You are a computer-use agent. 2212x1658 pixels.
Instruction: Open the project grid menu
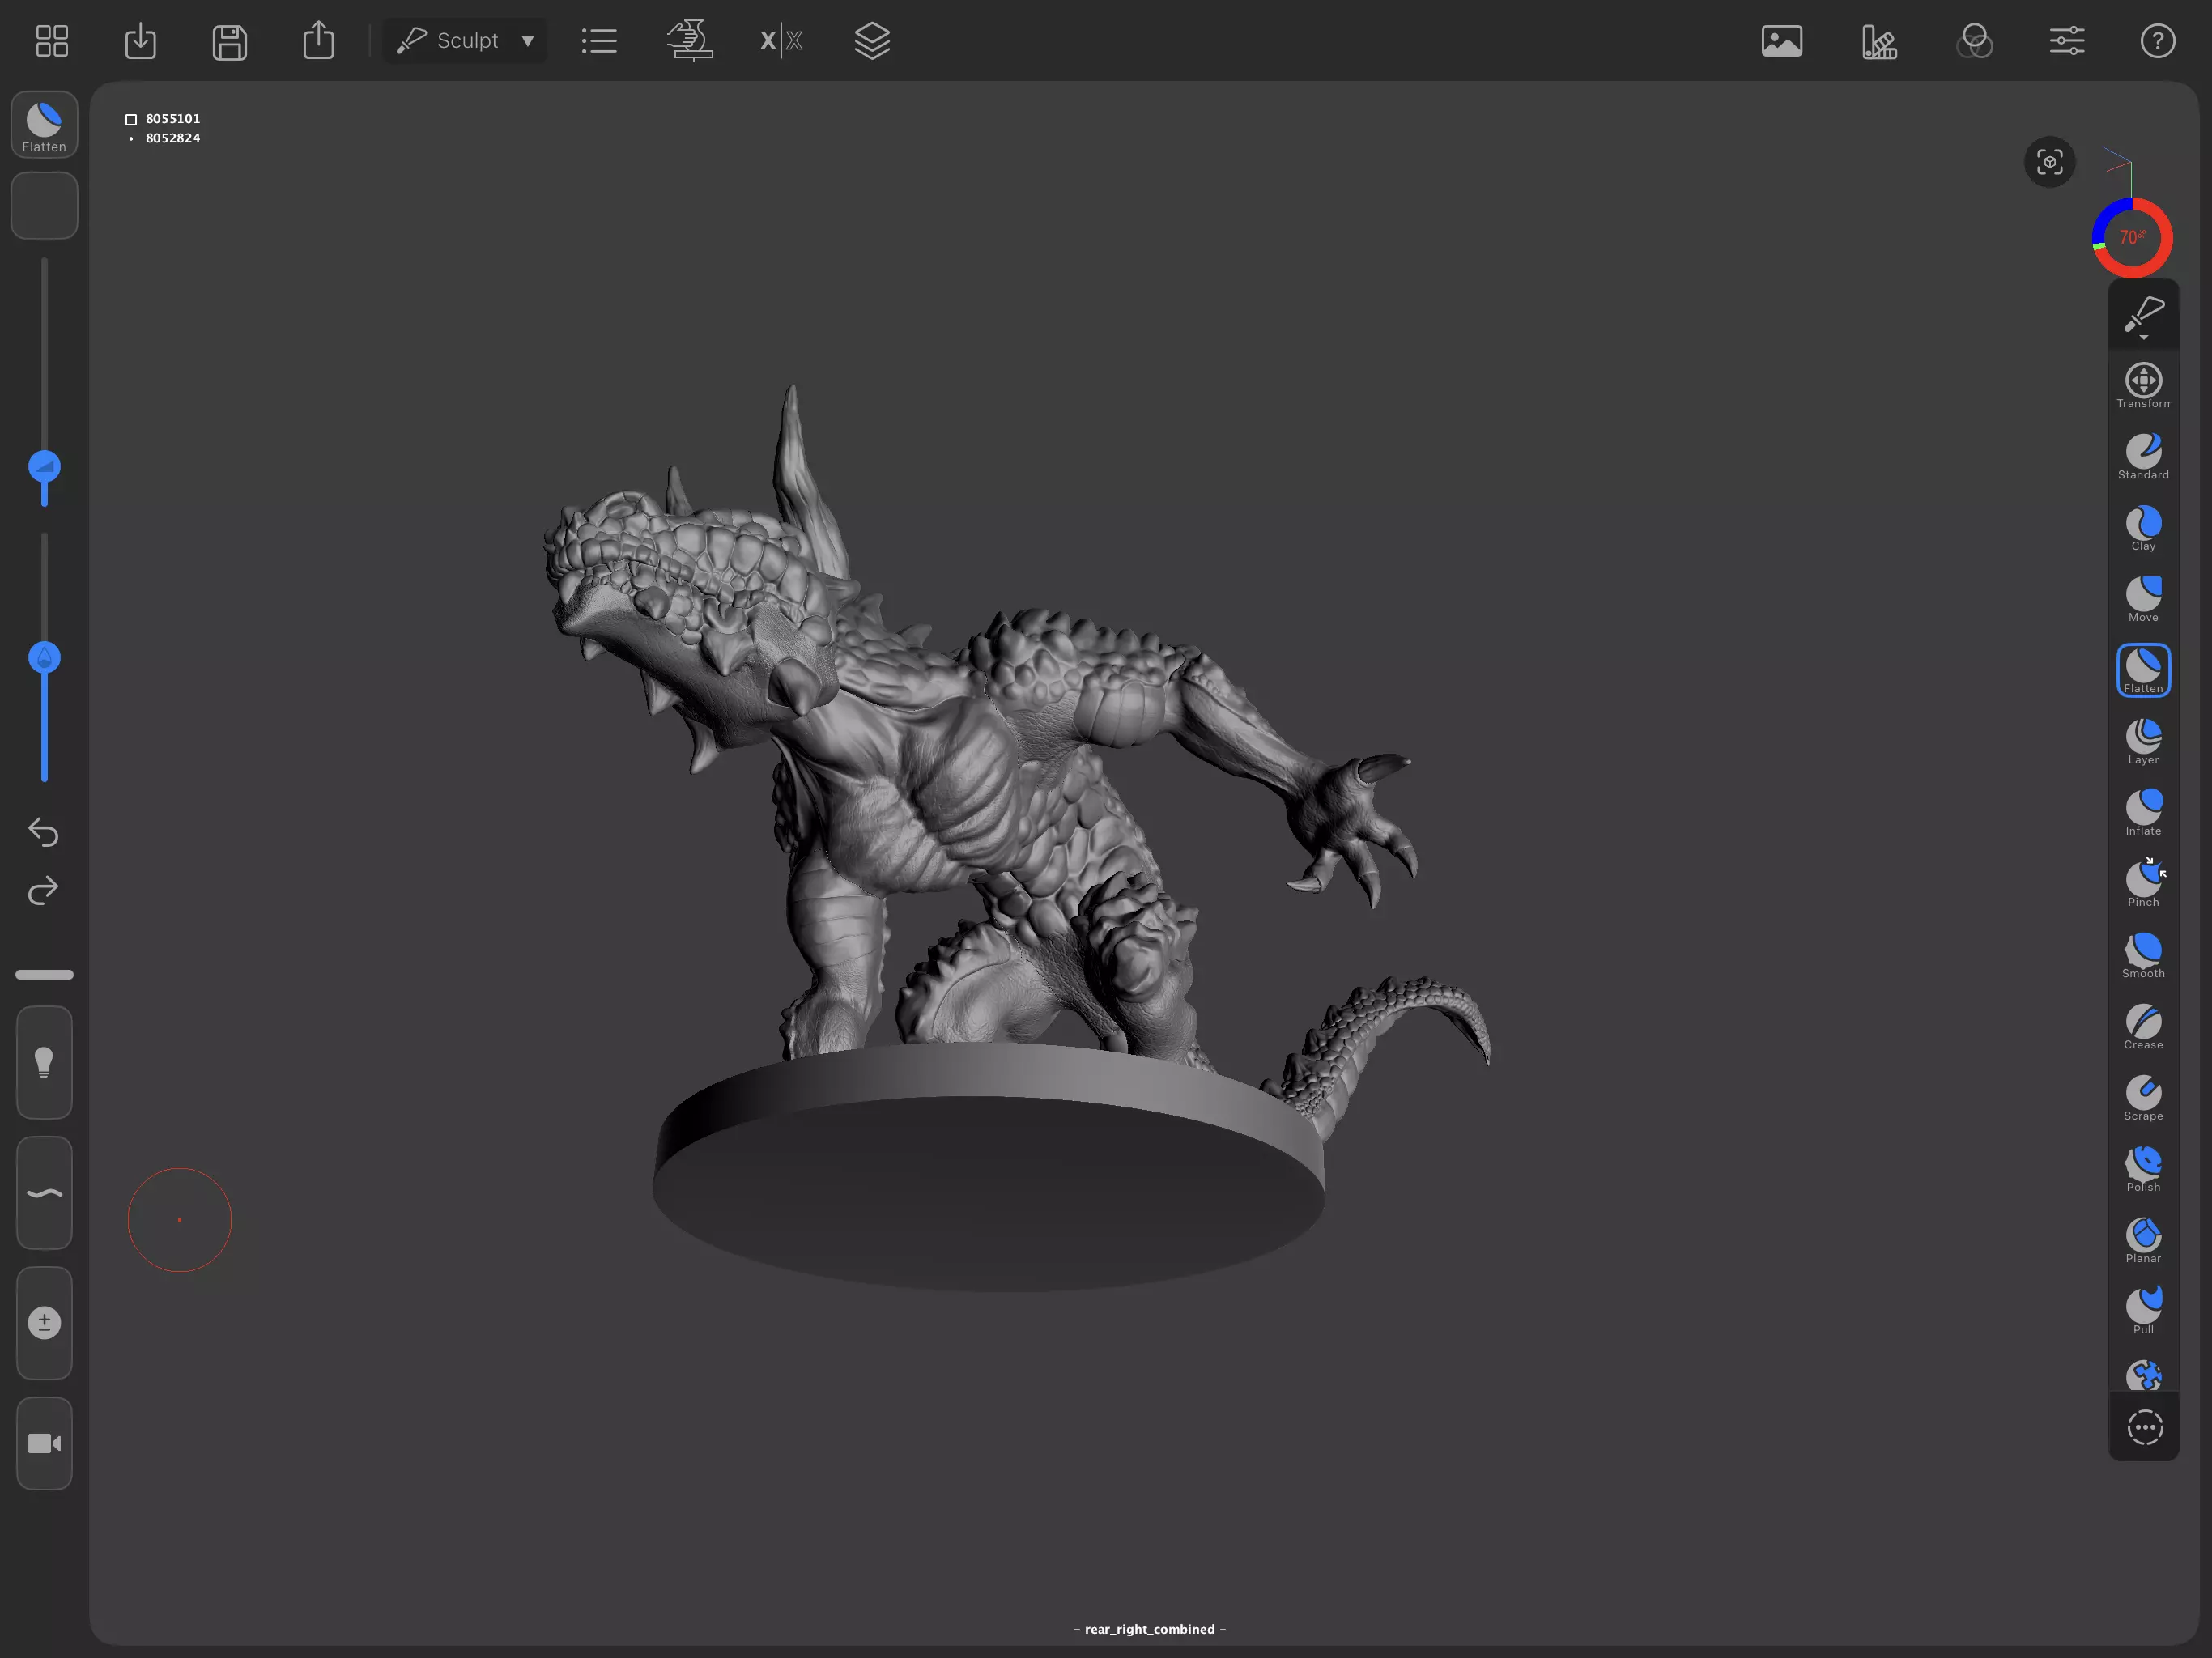[51, 41]
